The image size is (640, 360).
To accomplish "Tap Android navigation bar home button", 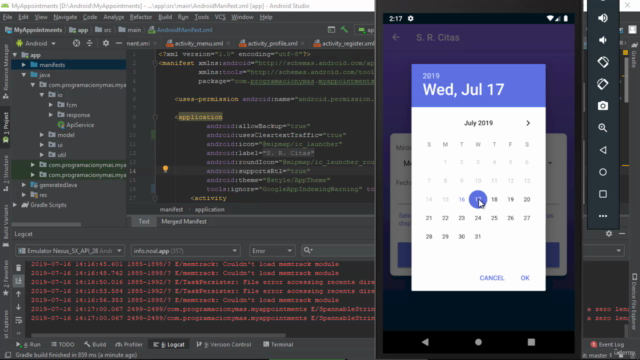I will pyautogui.click(x=478, y=342).
